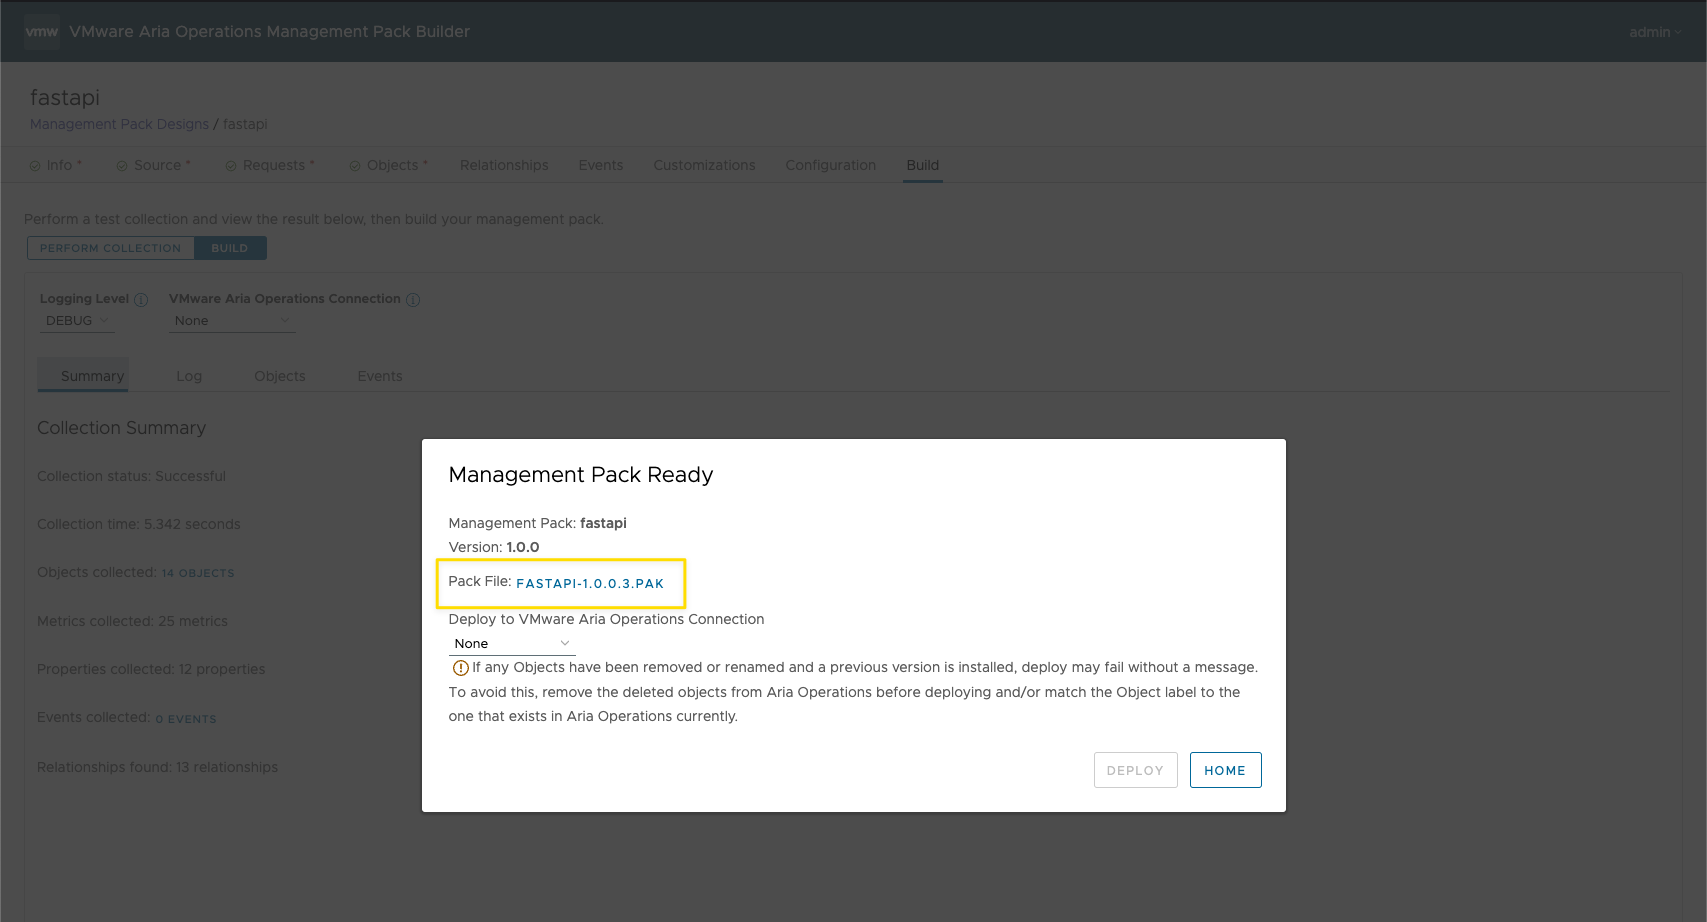The height and width of the screenshot is (922, 1707).
Task: Click the VMware logo icon
Action: pyautogui.click(x=42, y=32)
